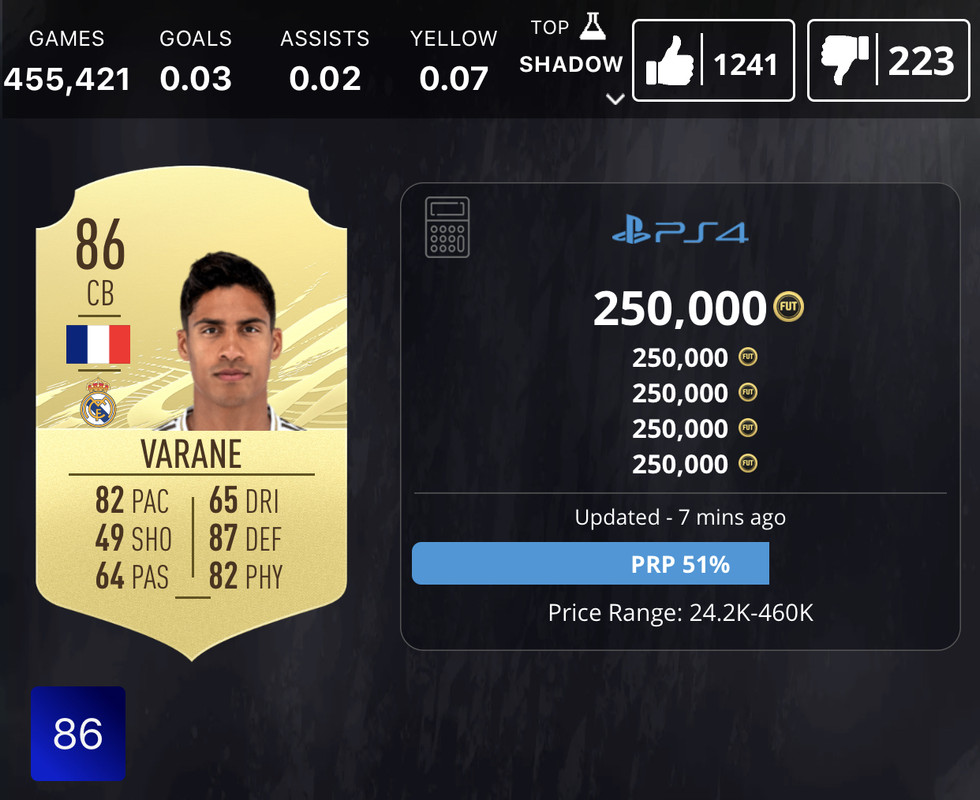Click the PRP 51% progress bar
980x800 pixels.
tap(591, 564)
